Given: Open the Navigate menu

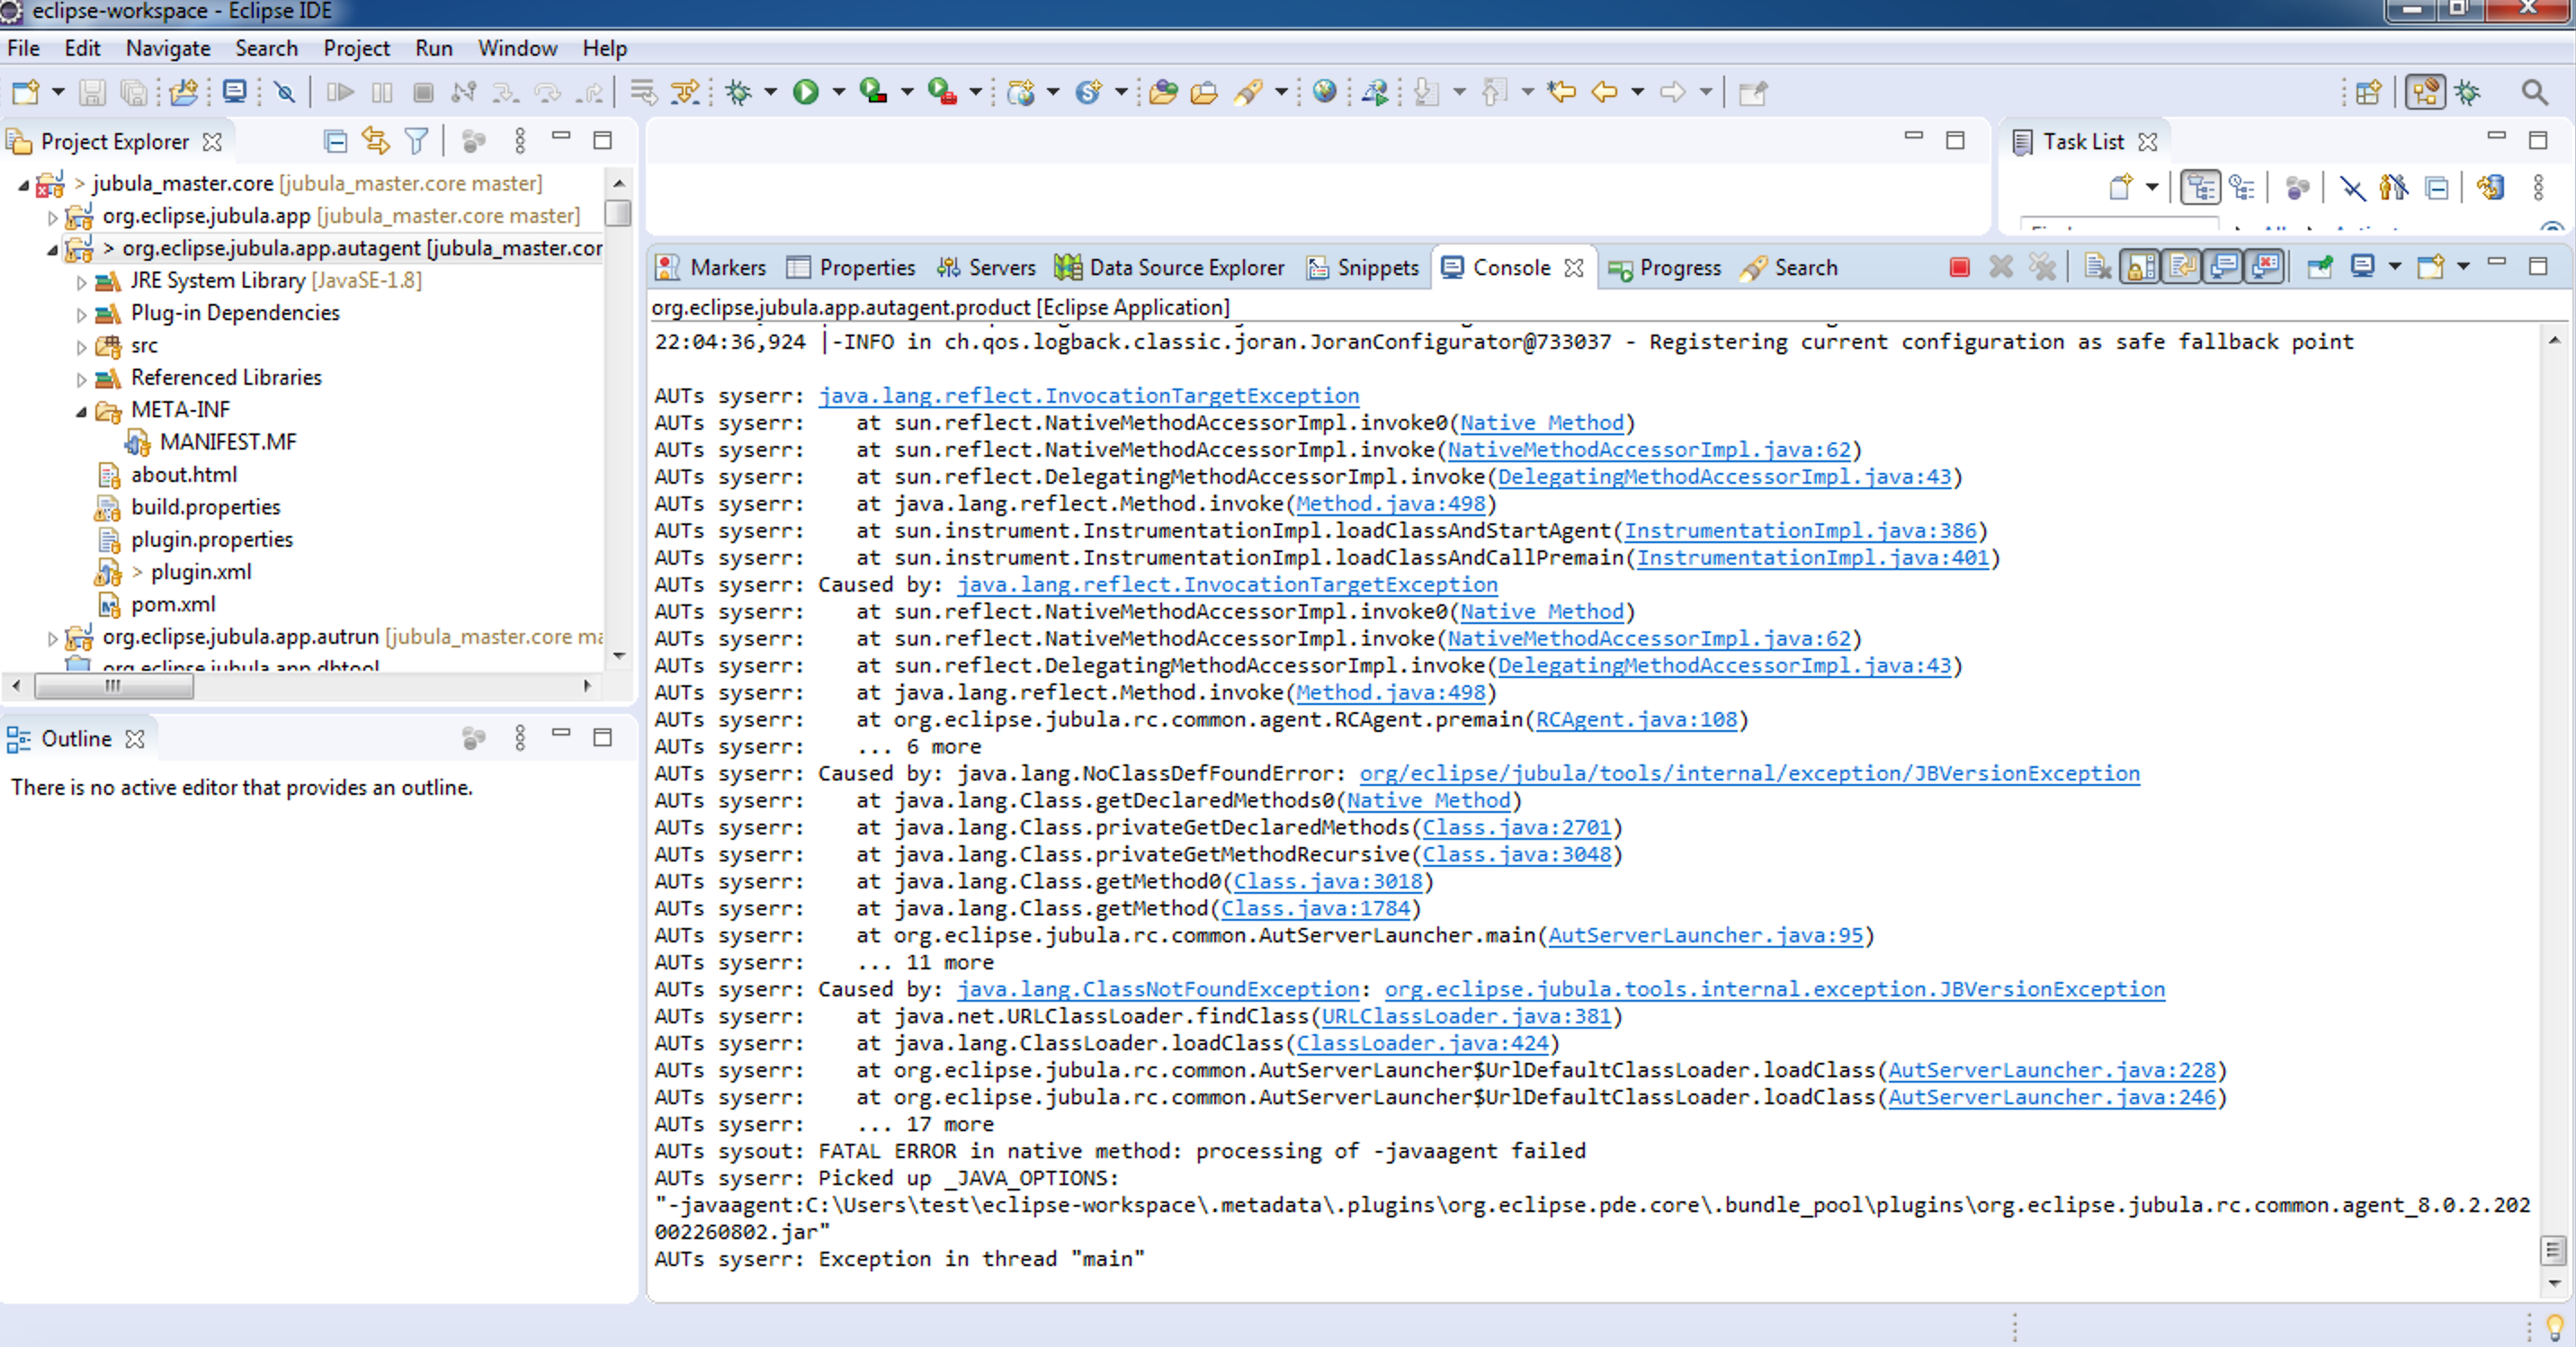Looking at the screenshot, I should (168, 48).
